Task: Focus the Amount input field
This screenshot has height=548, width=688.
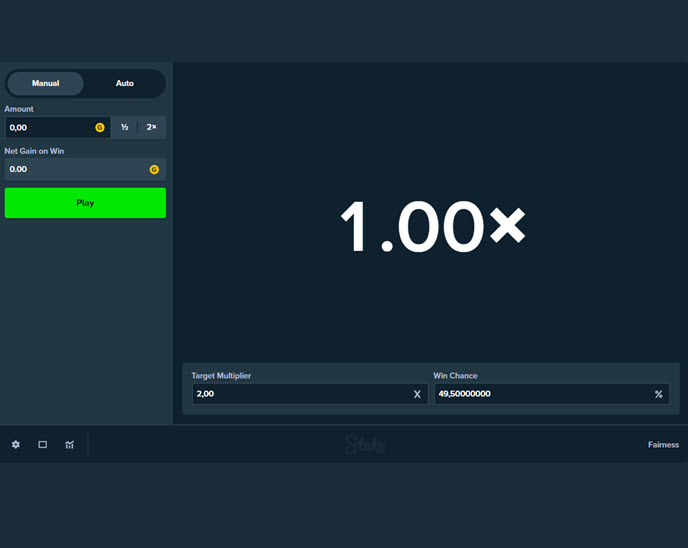Action: click(48, 127)
